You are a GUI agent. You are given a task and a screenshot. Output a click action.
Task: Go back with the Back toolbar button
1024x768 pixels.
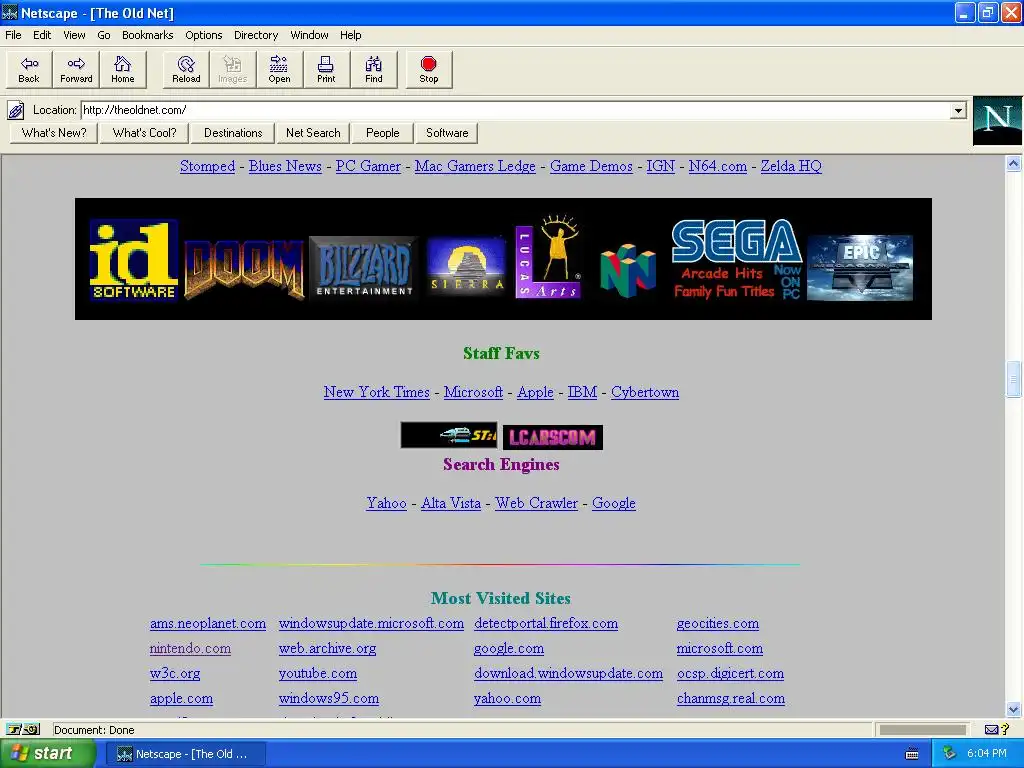click(x=29, y=69)
